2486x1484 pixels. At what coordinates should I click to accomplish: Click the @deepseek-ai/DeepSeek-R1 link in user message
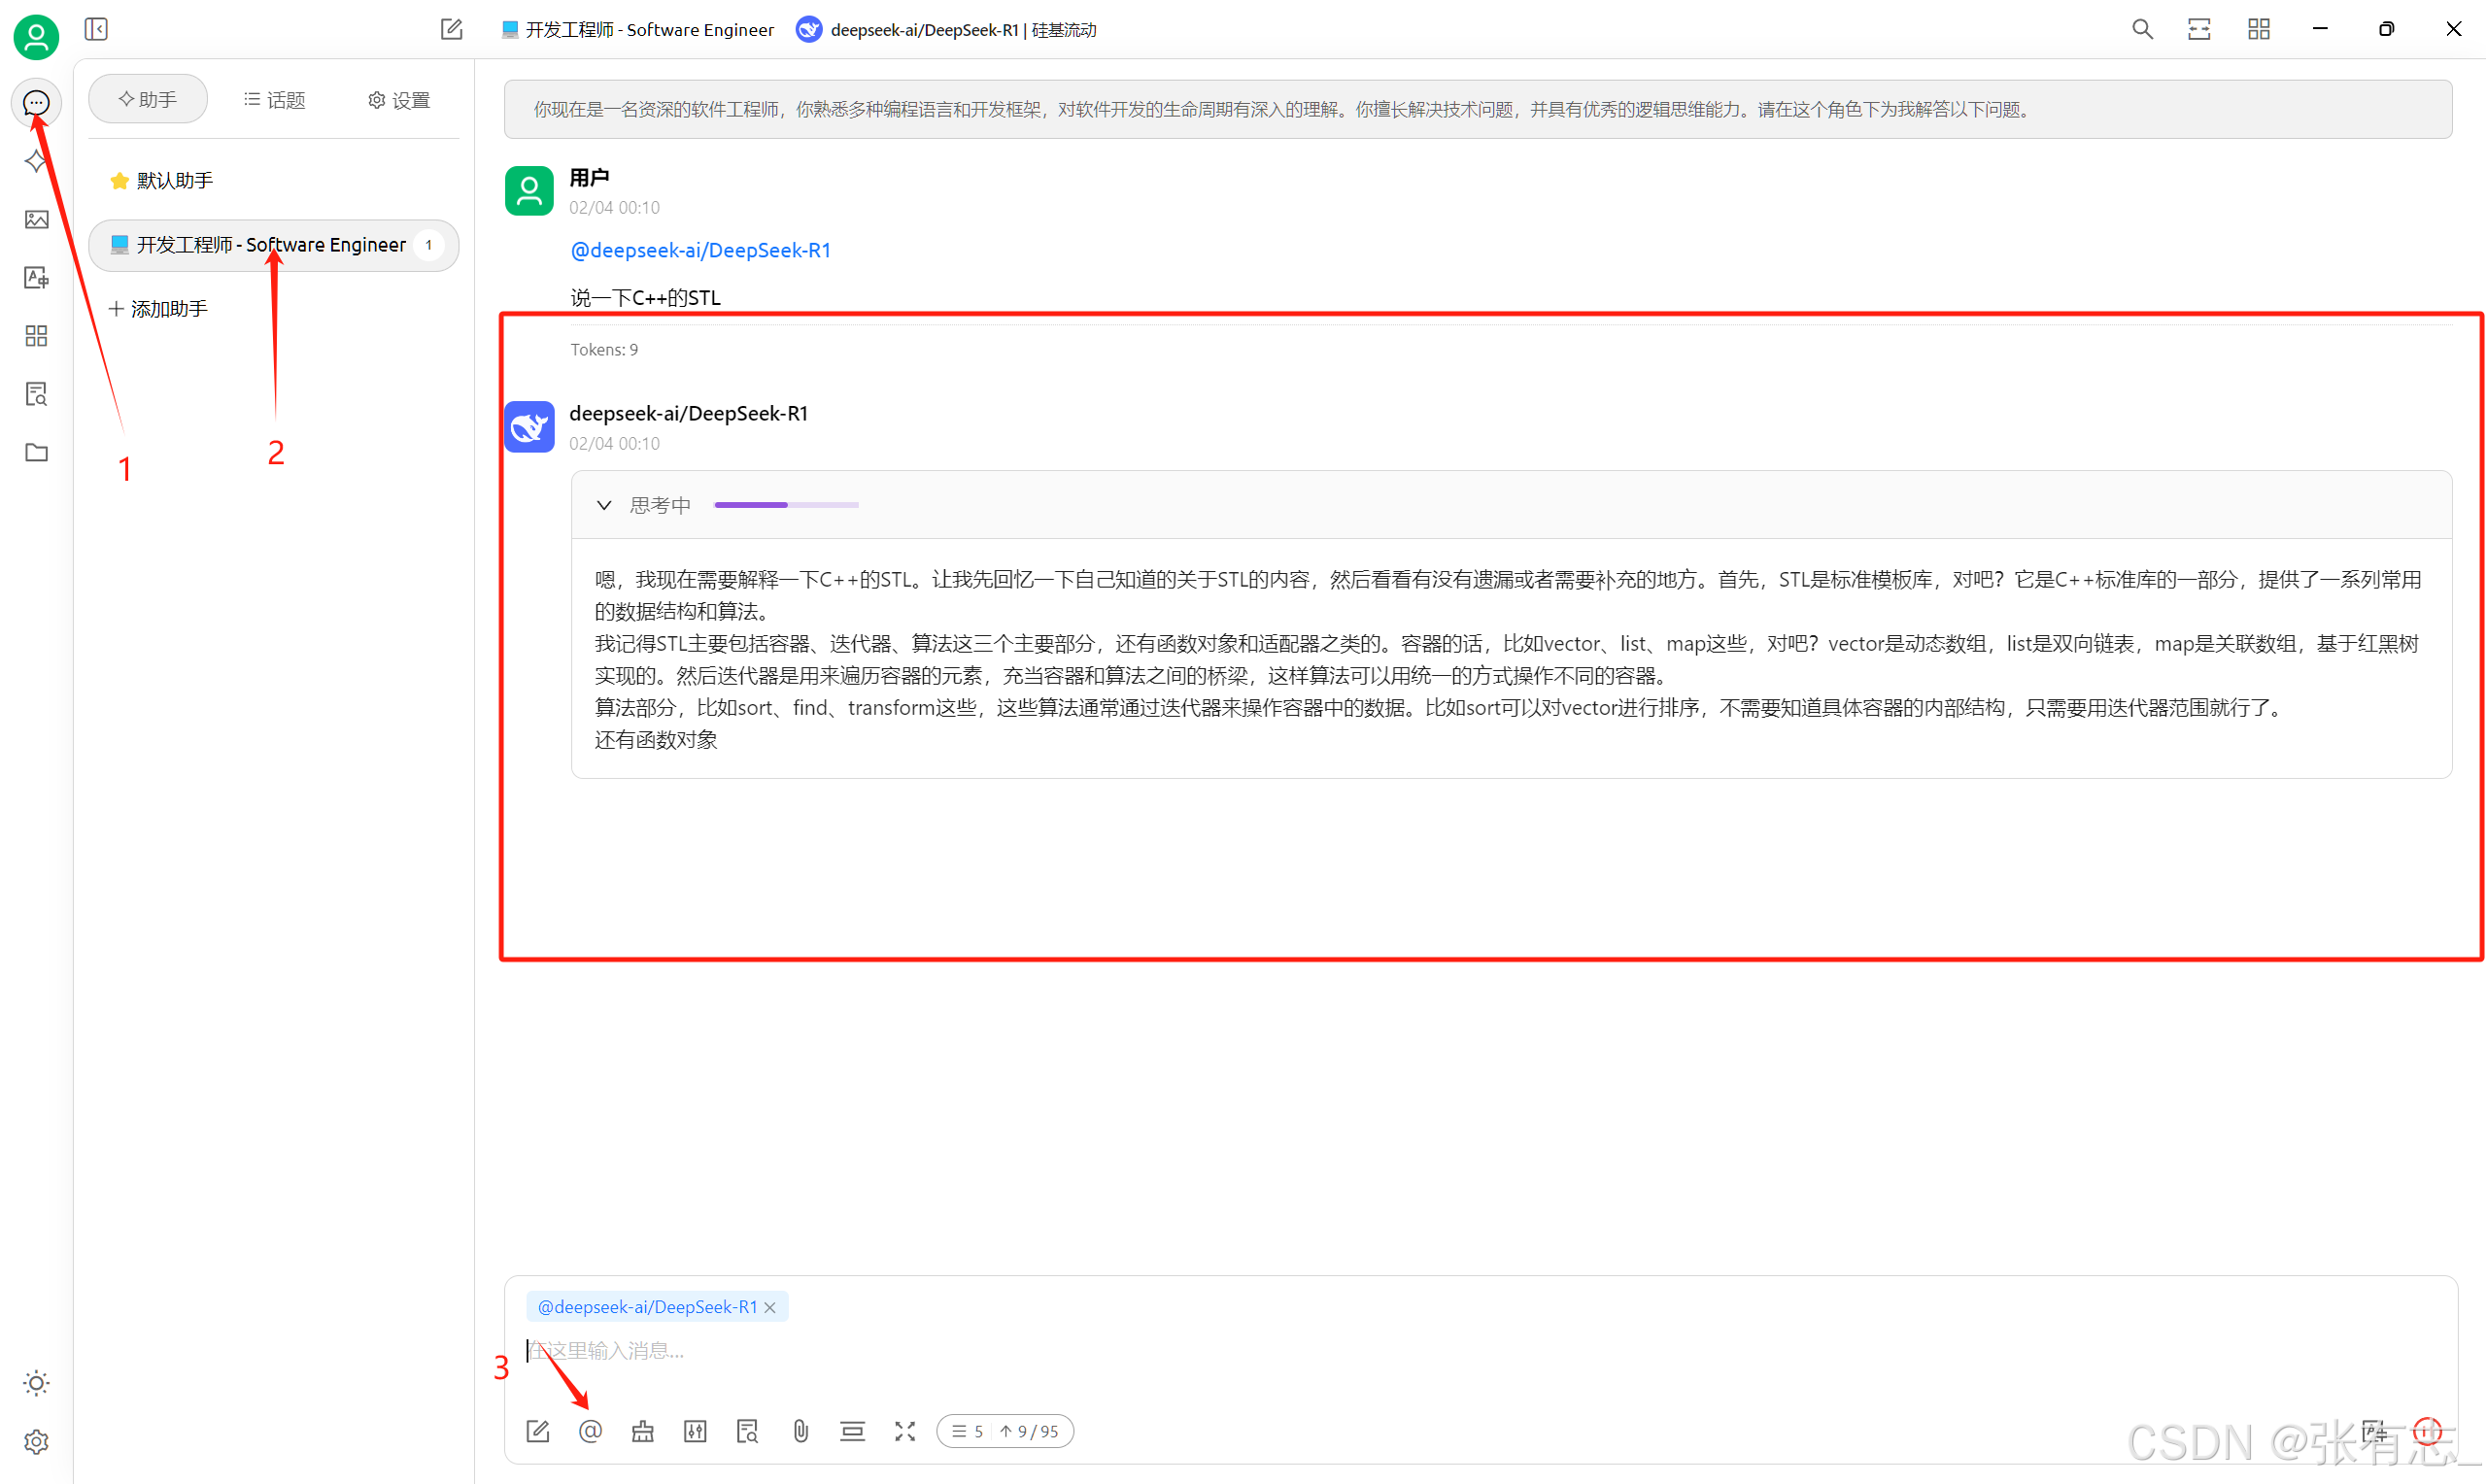[700, 250]
